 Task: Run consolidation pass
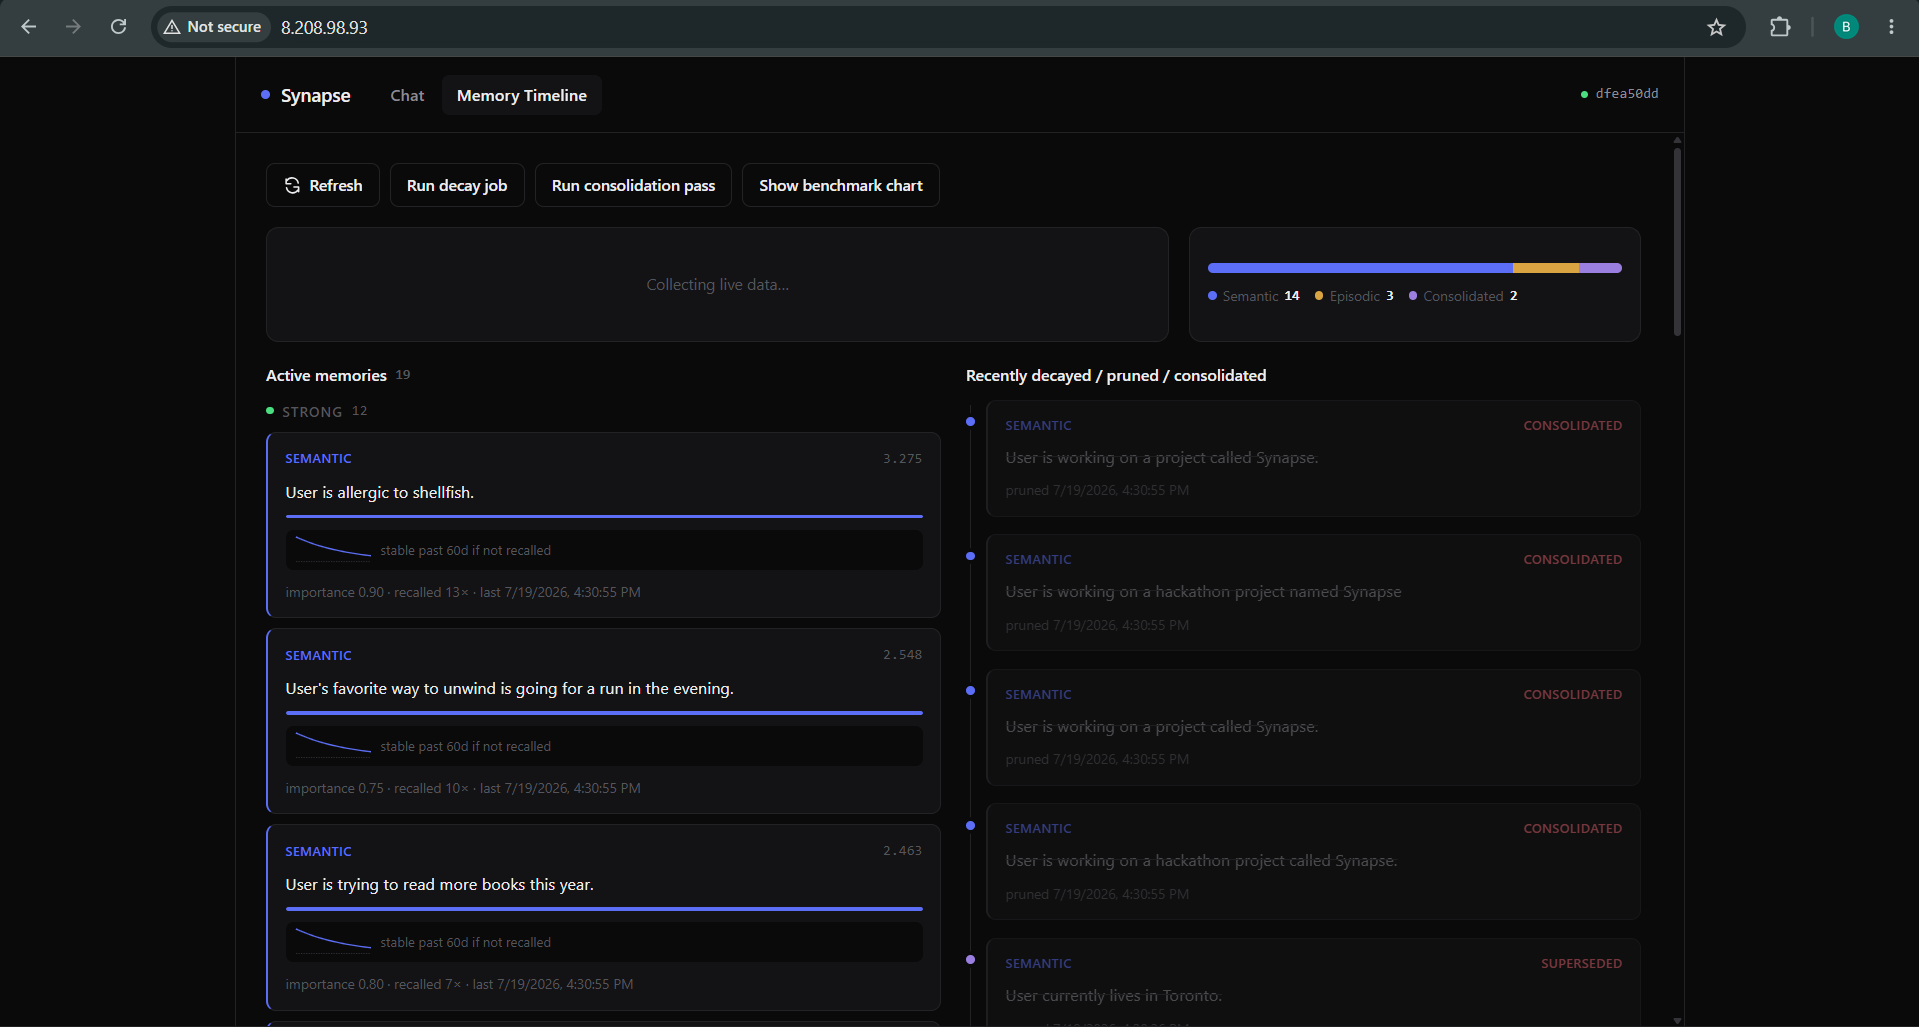click(x=633, y=185)
